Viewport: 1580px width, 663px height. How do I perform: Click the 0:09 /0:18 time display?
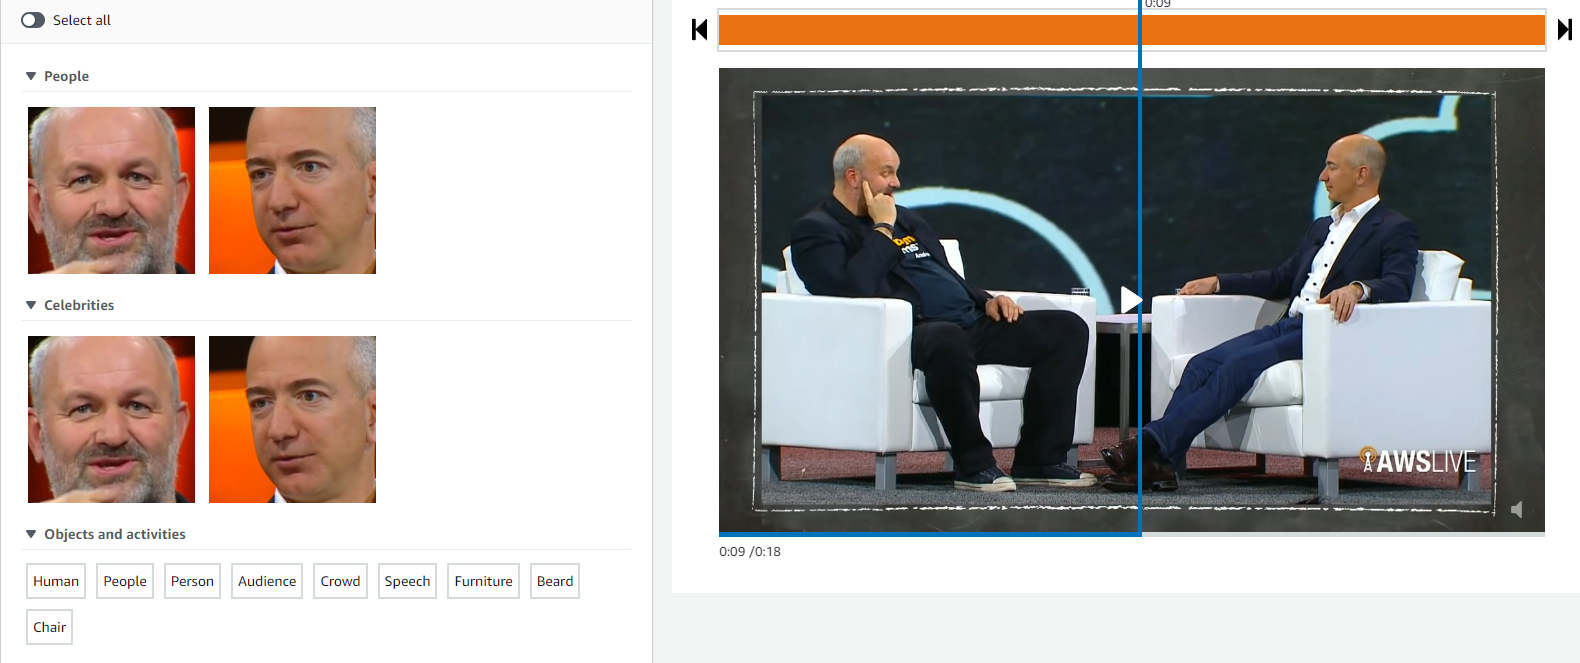coord(750,551)
